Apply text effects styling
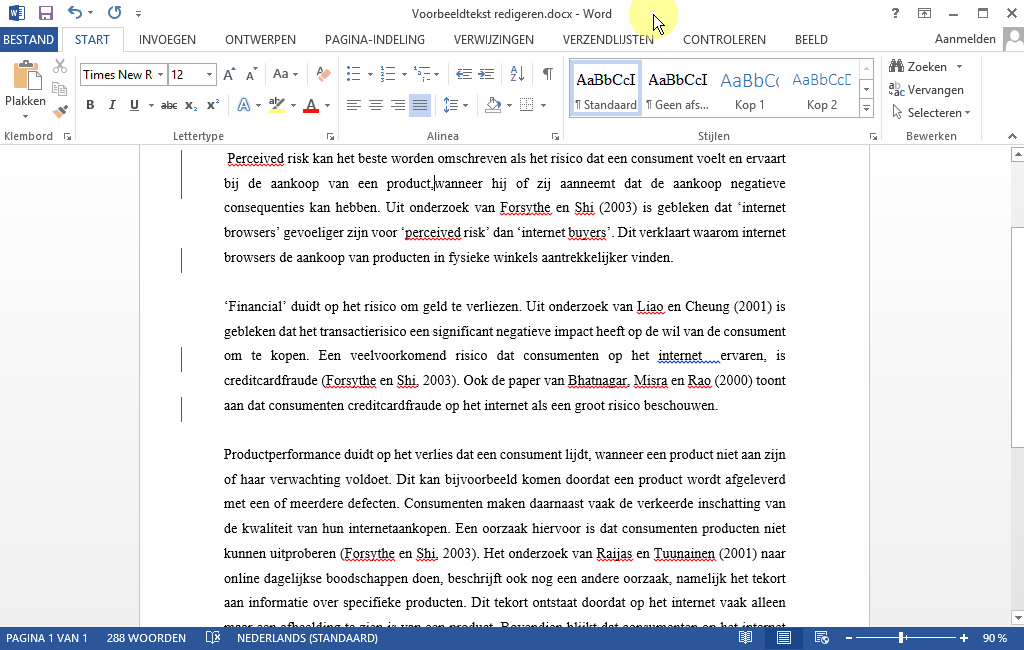This screenshot has width=1024, height=650. coord(244,105)
